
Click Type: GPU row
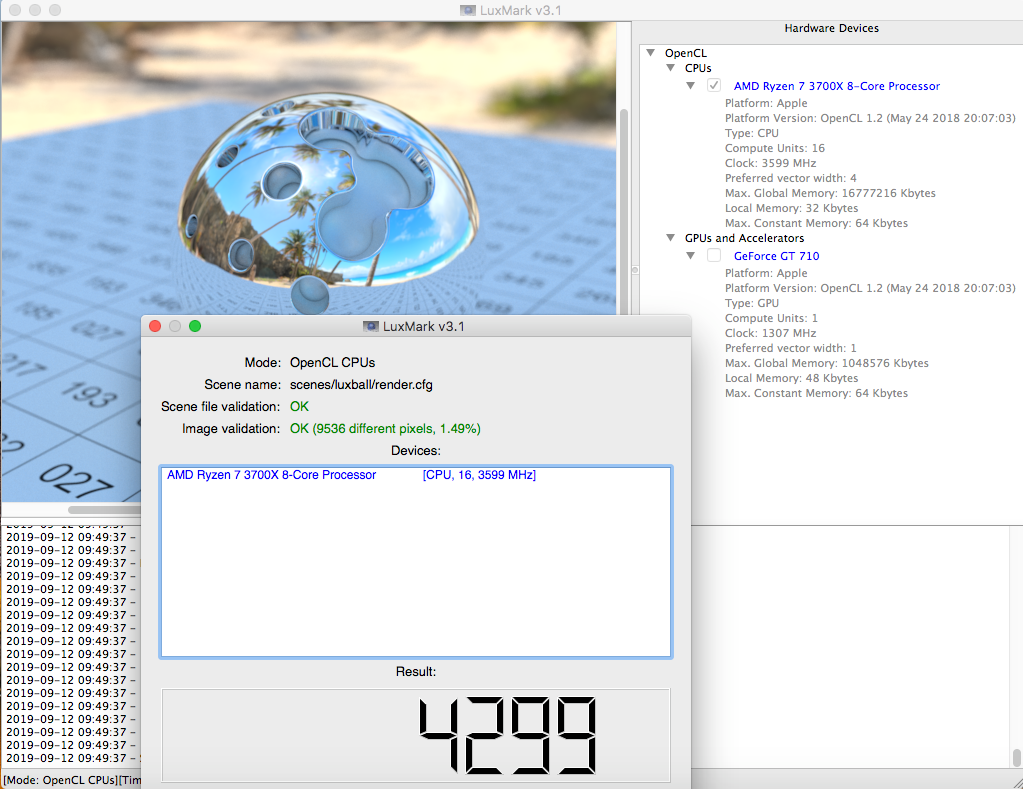pos(752,303)
